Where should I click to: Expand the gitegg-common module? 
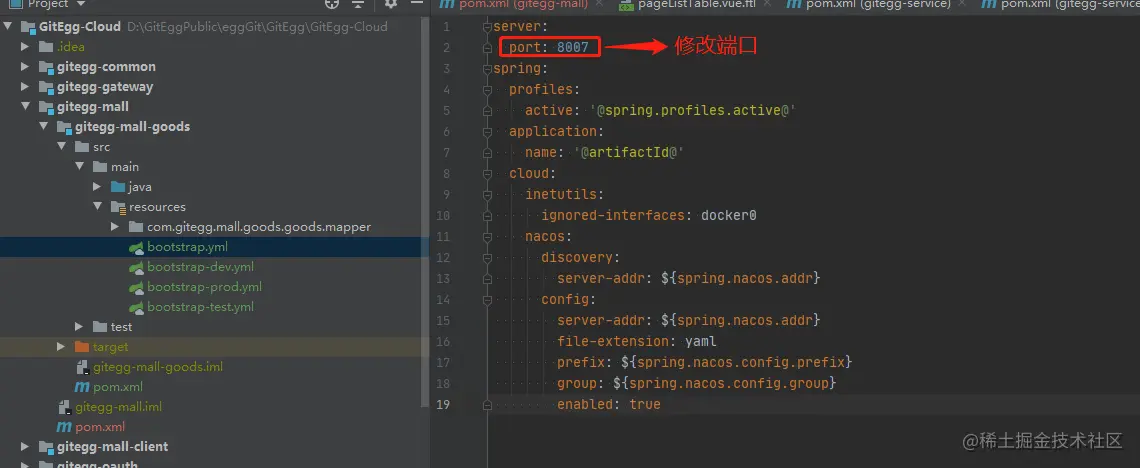25,67
